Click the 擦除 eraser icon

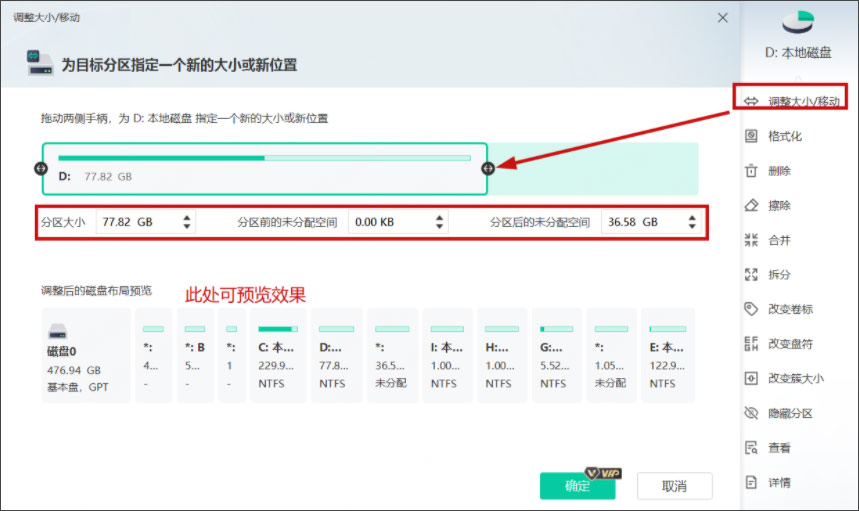click(751, 205)
